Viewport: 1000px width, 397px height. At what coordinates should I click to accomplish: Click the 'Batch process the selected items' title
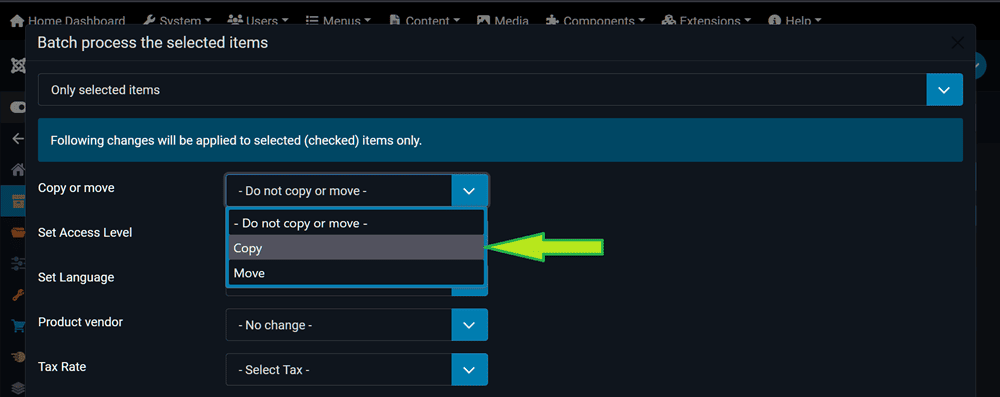tap(152, 43)
